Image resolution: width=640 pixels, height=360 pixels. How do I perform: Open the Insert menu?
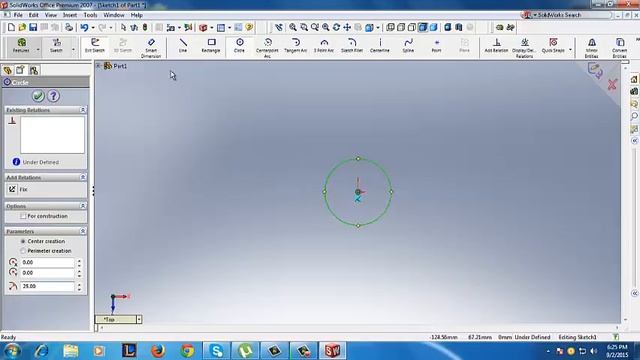tap(70, 15)
